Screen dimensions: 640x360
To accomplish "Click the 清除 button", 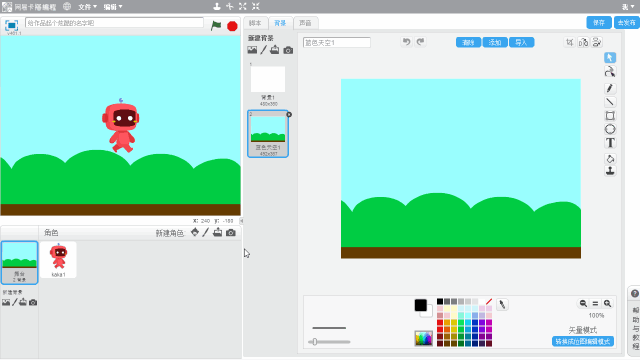I will (468, 42).
